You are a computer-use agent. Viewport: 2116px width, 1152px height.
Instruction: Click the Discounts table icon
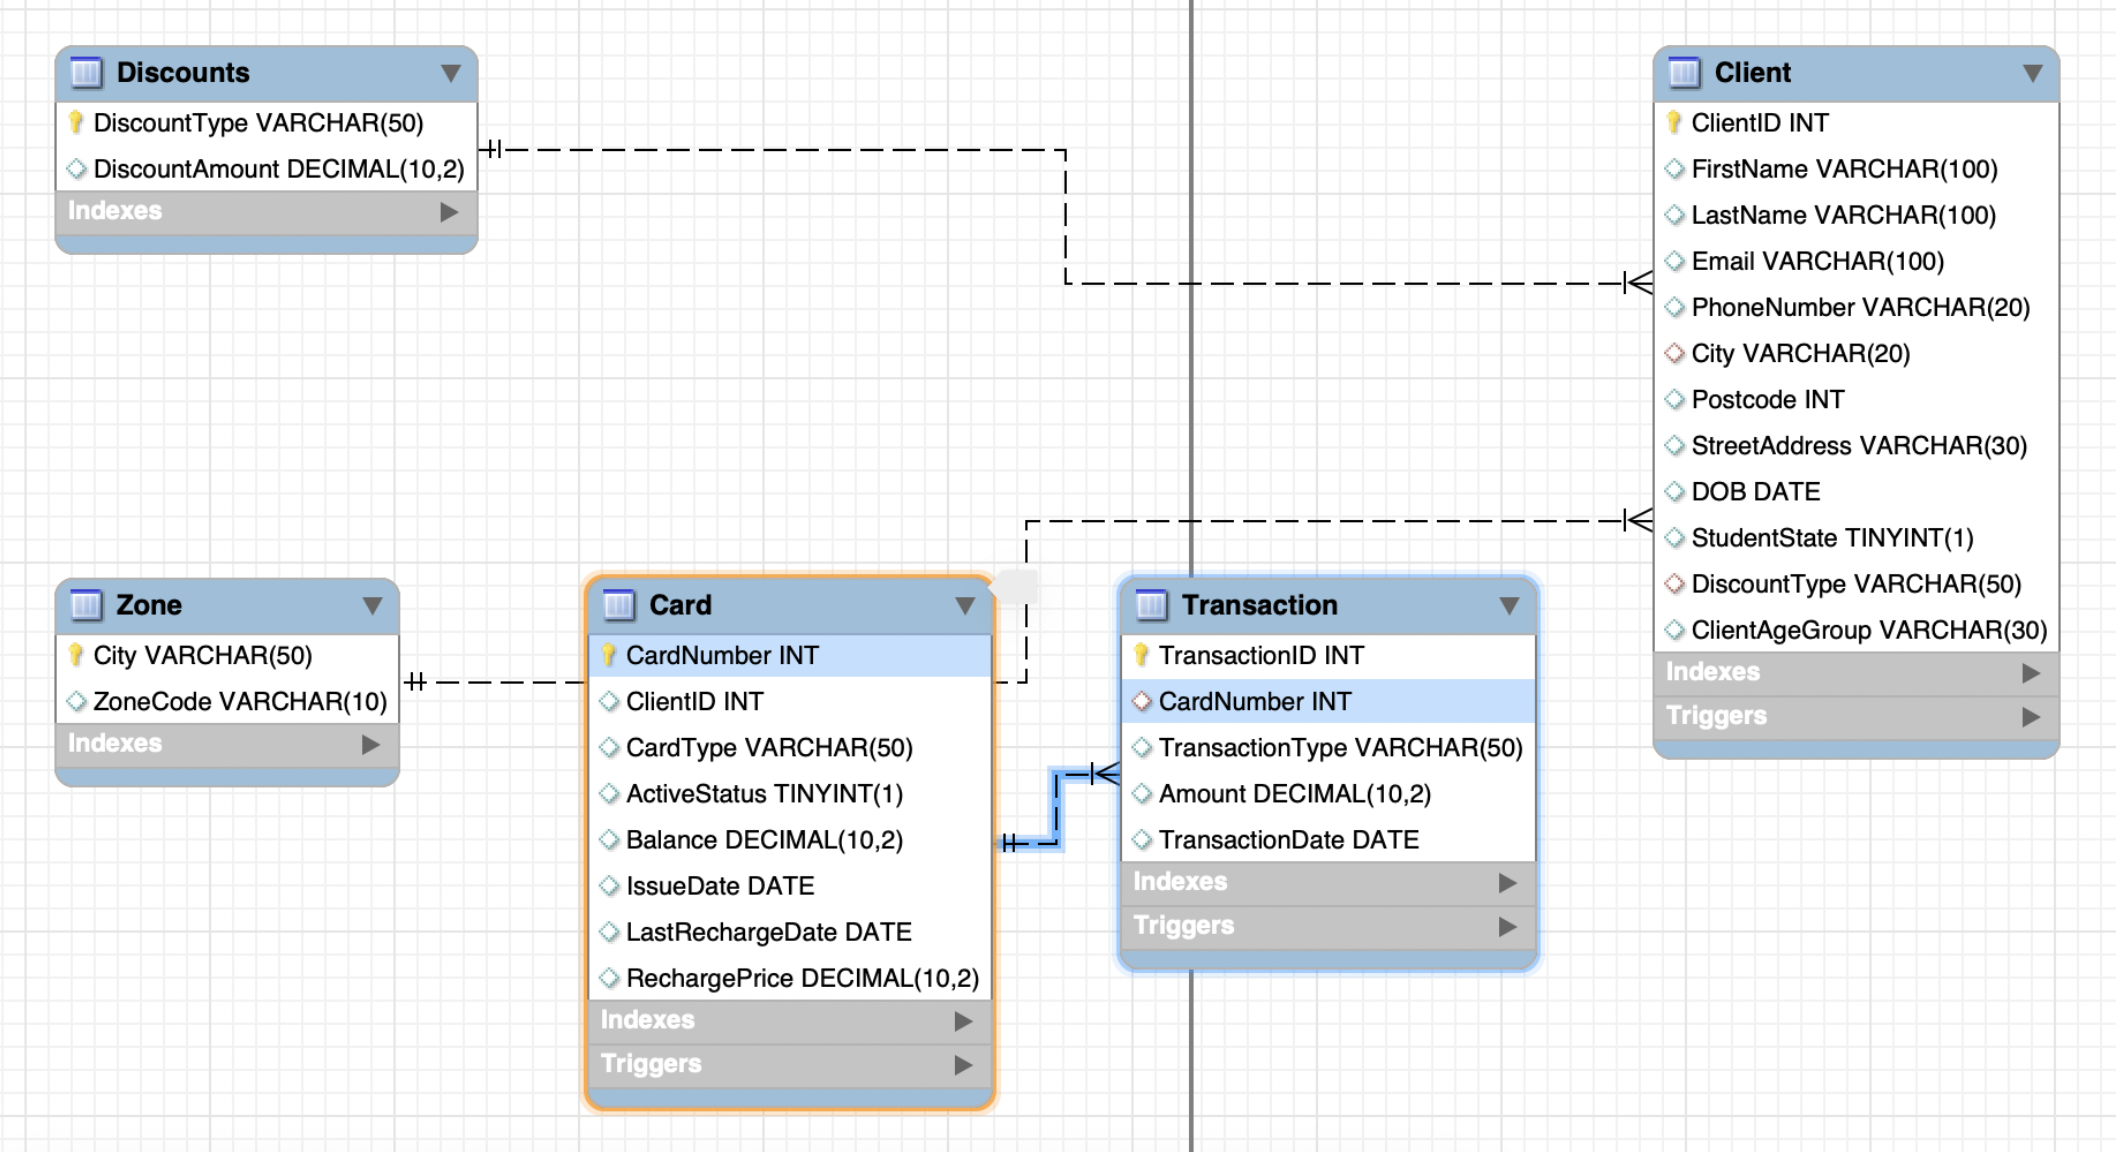click(87, 73)
